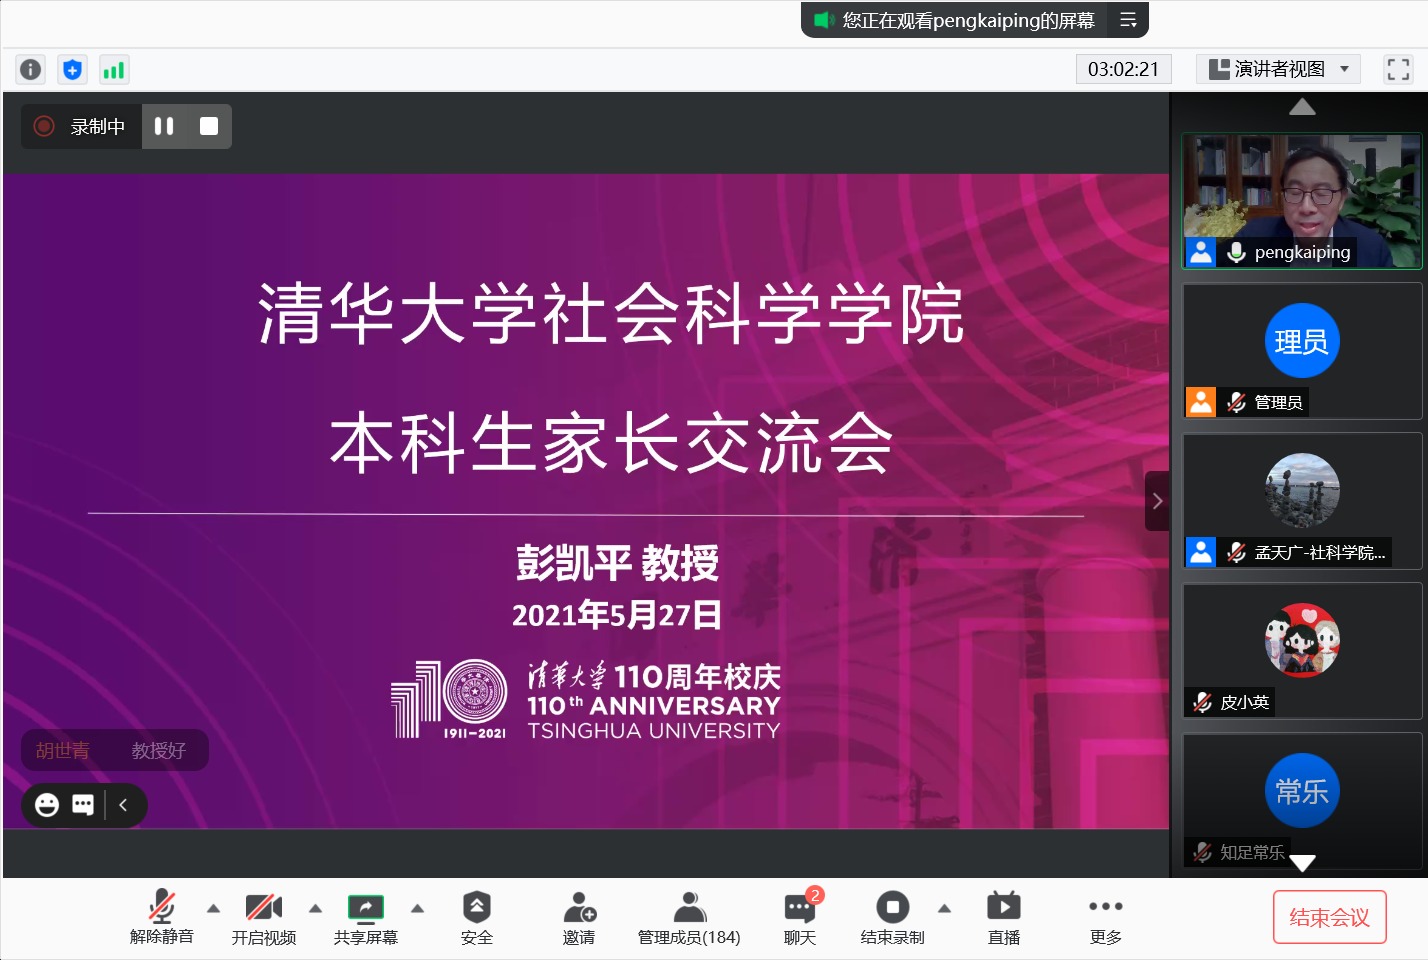Expand audio options arrow beside microphone

[x=213, y=908]
